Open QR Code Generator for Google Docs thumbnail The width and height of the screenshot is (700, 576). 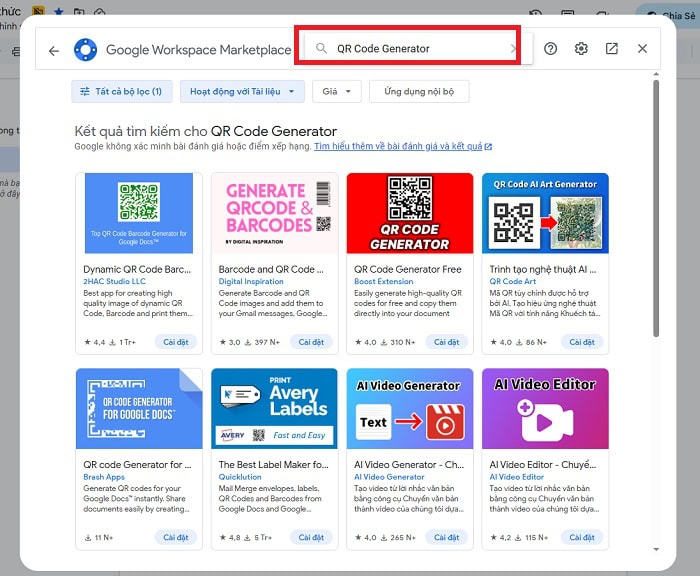click(139, 409)
